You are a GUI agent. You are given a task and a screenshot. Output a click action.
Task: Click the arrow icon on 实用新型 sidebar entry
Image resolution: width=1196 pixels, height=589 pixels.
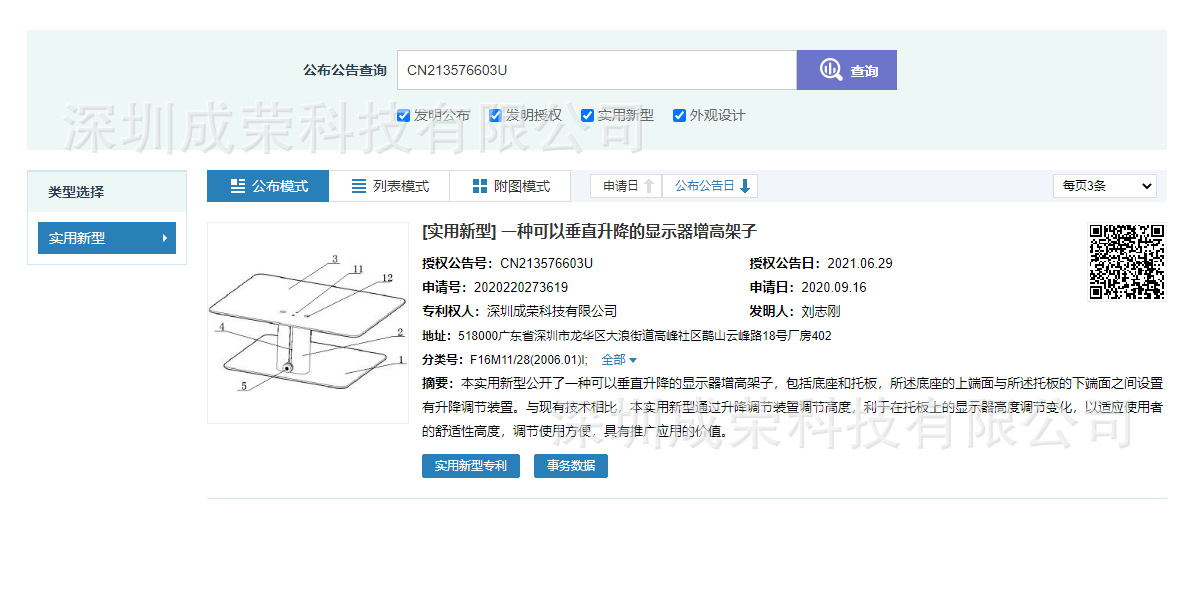(x=167, y=238)
